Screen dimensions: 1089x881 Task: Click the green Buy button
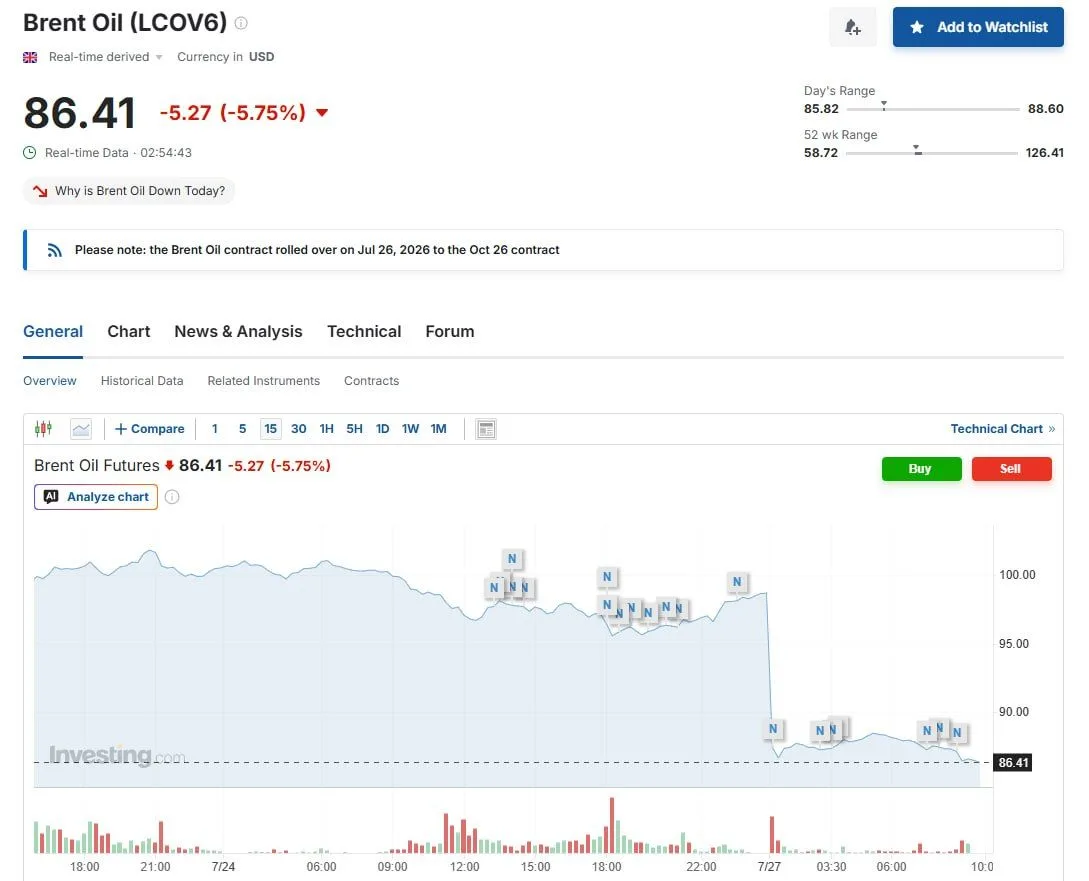pos(921,469)
